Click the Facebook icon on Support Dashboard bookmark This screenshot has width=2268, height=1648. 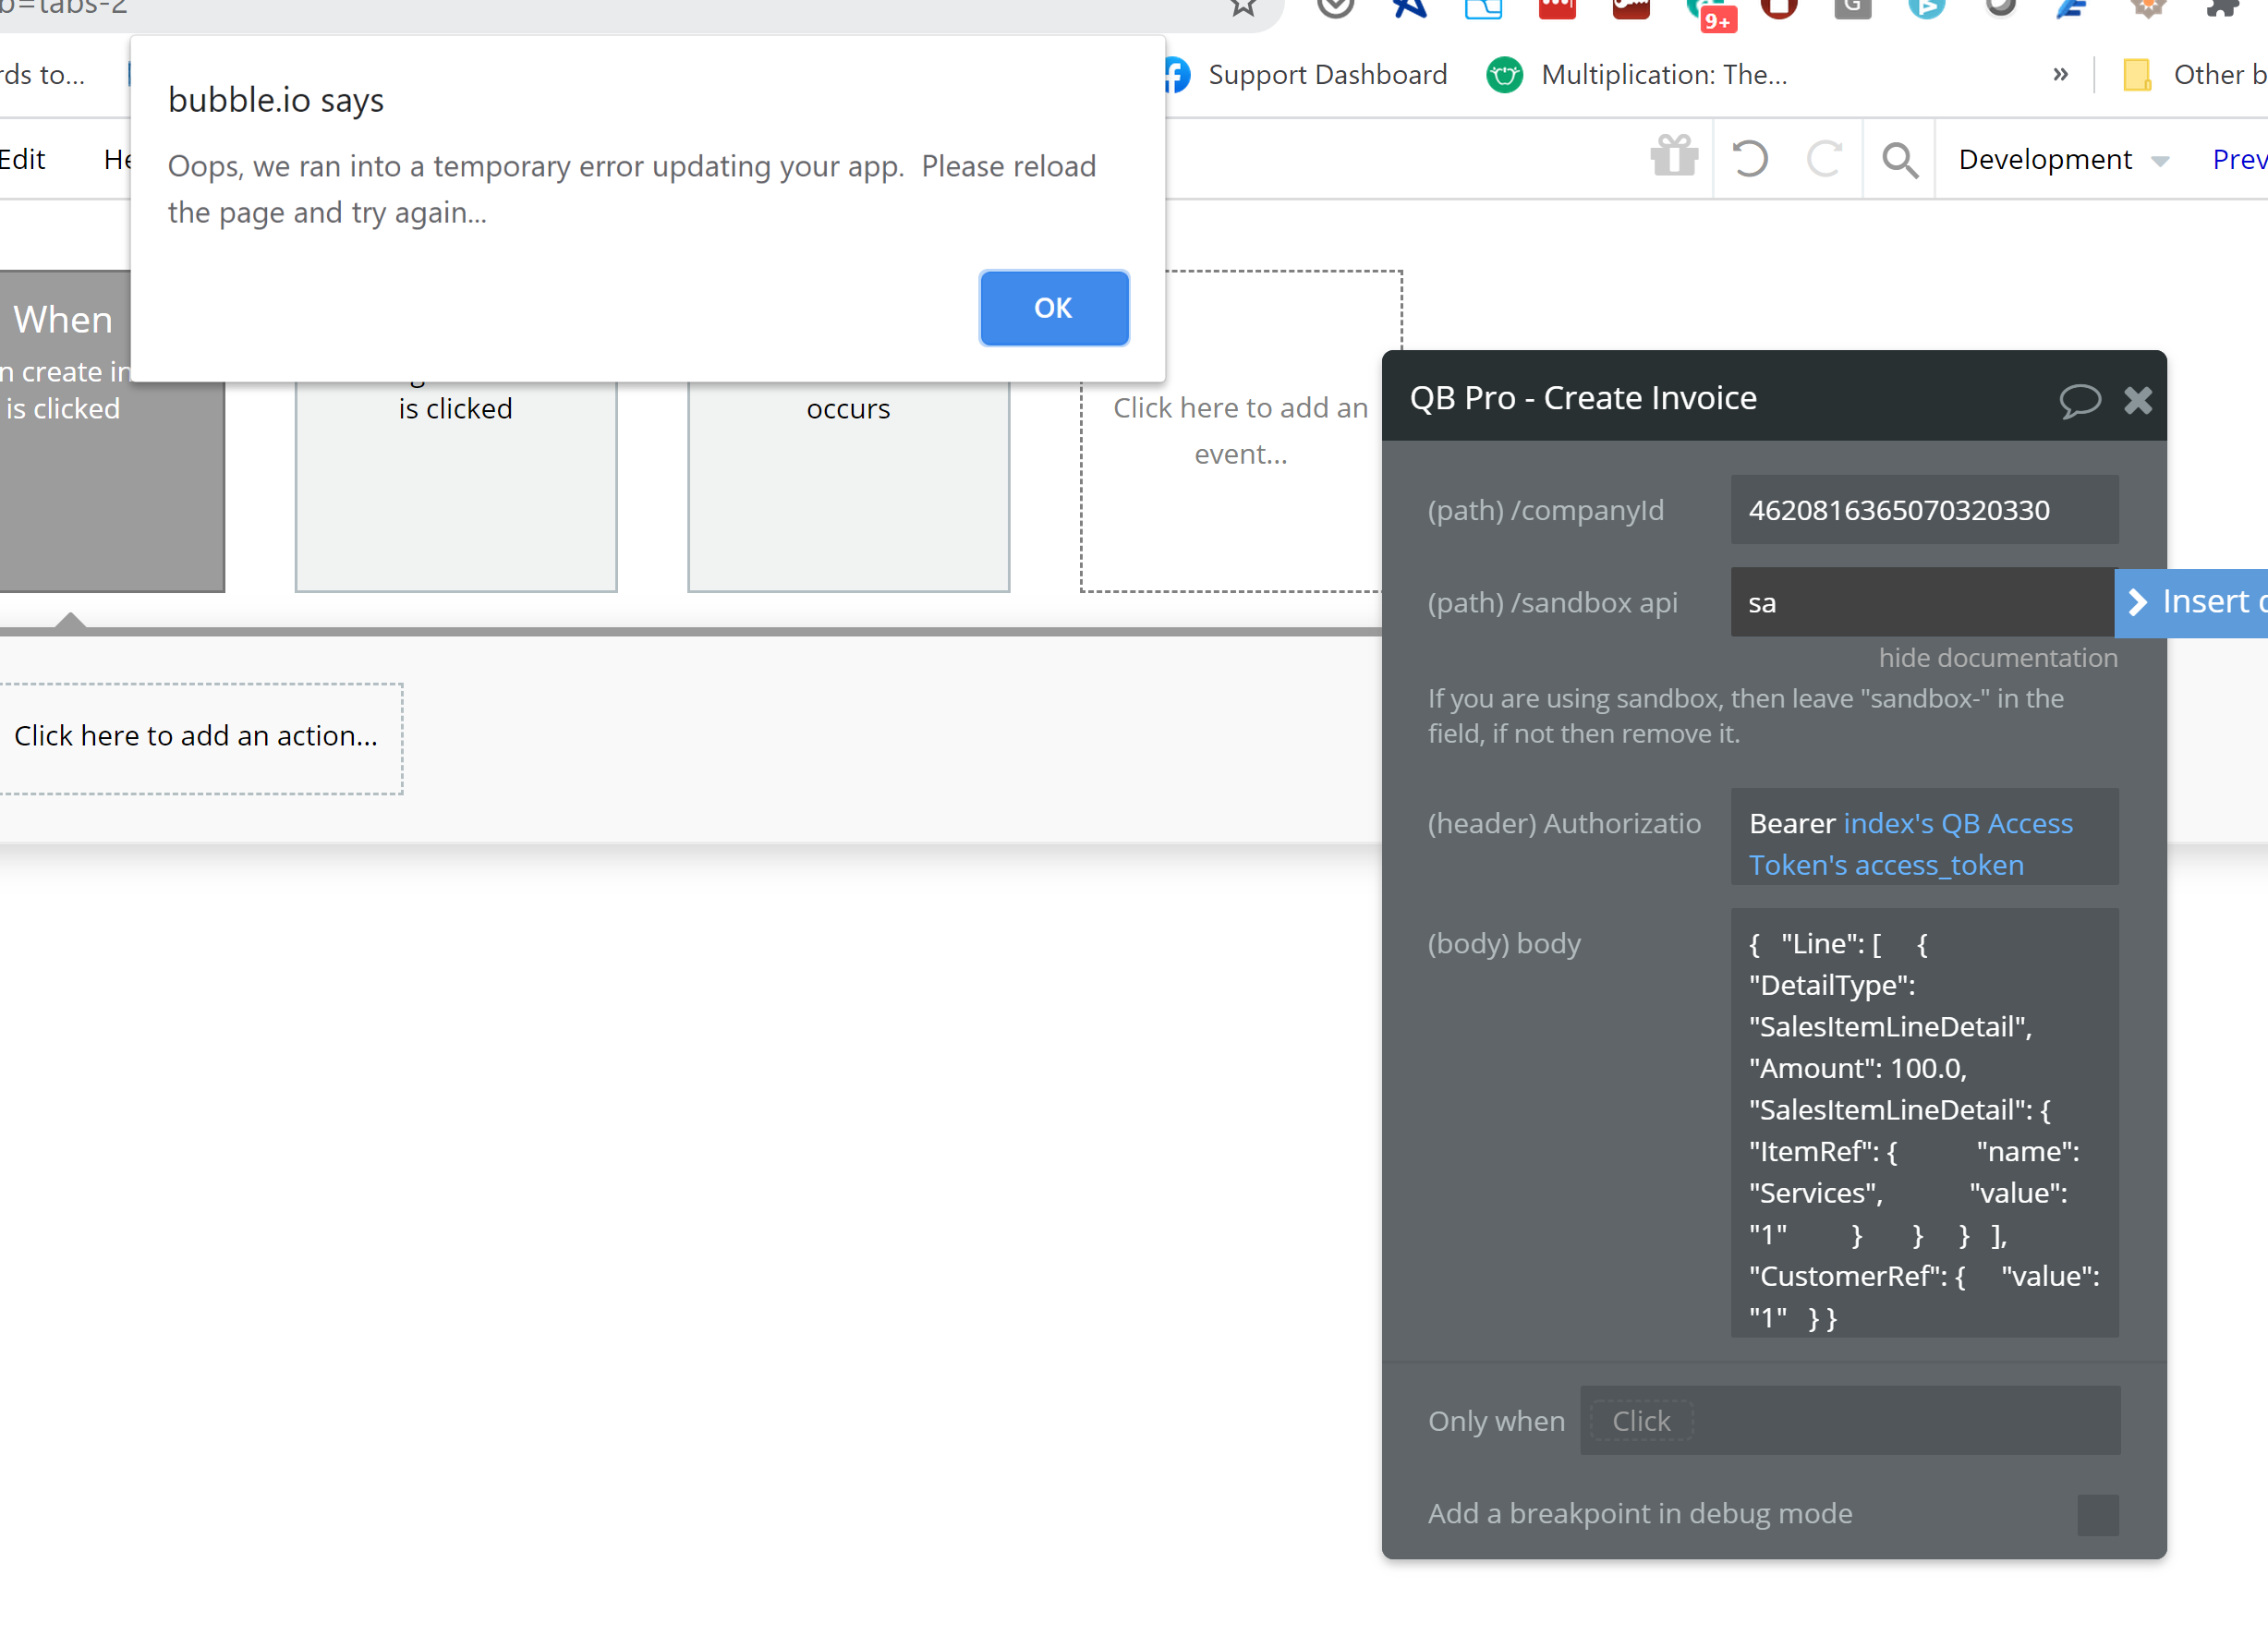tap(1177, 75)
